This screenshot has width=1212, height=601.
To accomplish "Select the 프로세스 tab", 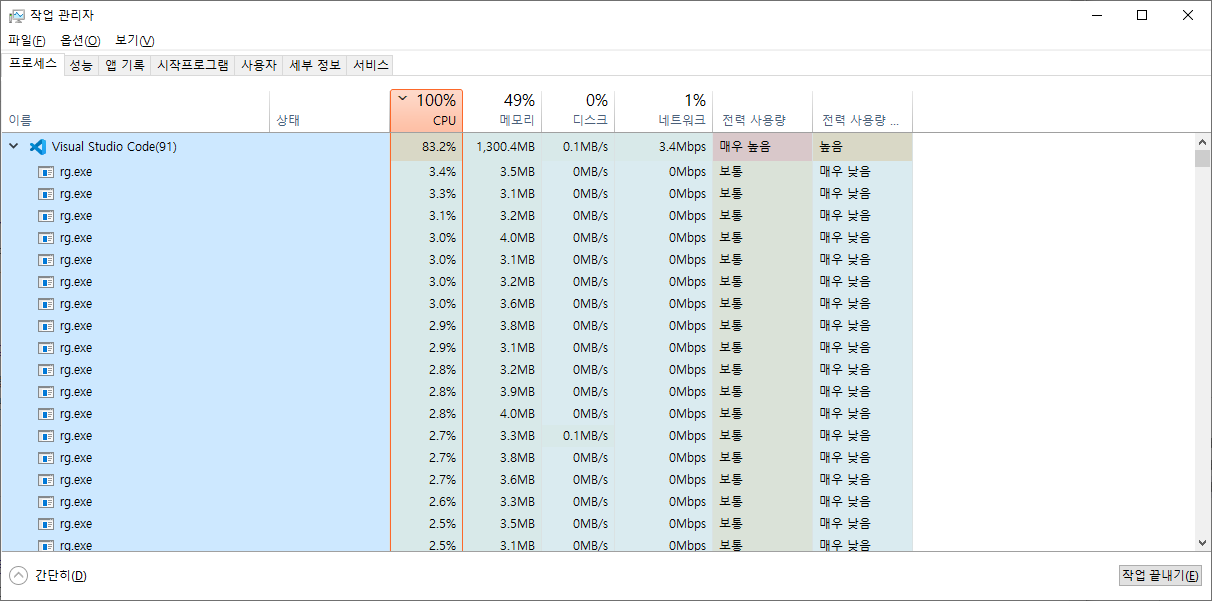I will (33, 64).
